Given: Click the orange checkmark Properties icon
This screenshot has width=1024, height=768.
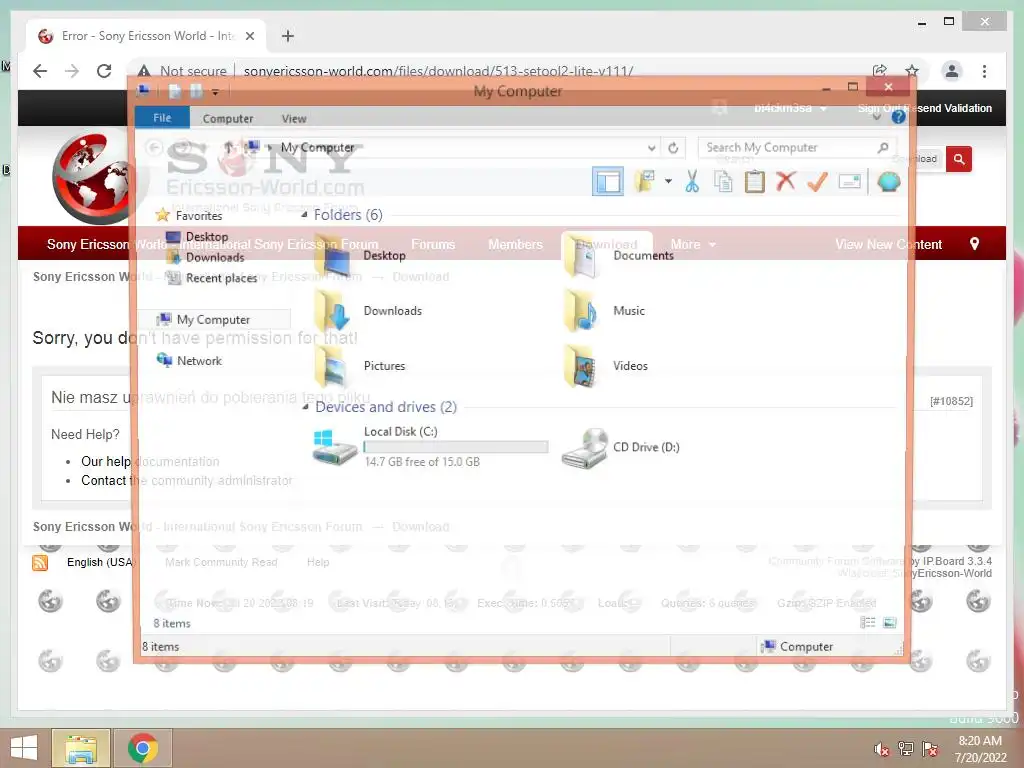Looking at the screenshot, I should (817, 182).
